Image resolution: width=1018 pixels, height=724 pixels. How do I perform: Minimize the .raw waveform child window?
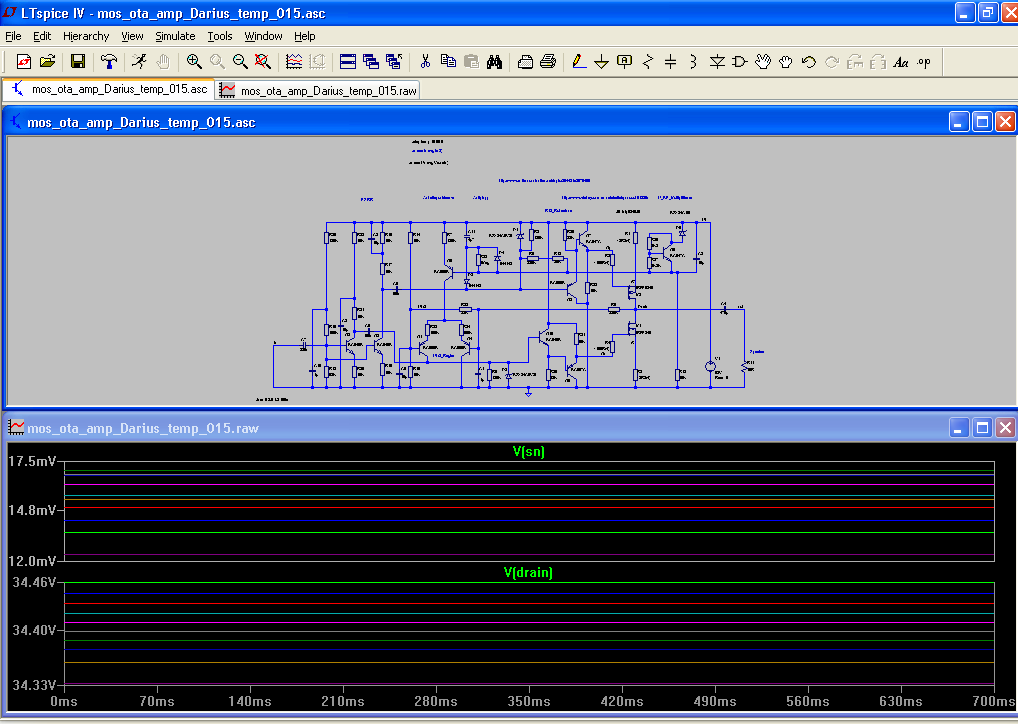click(959, 427)
